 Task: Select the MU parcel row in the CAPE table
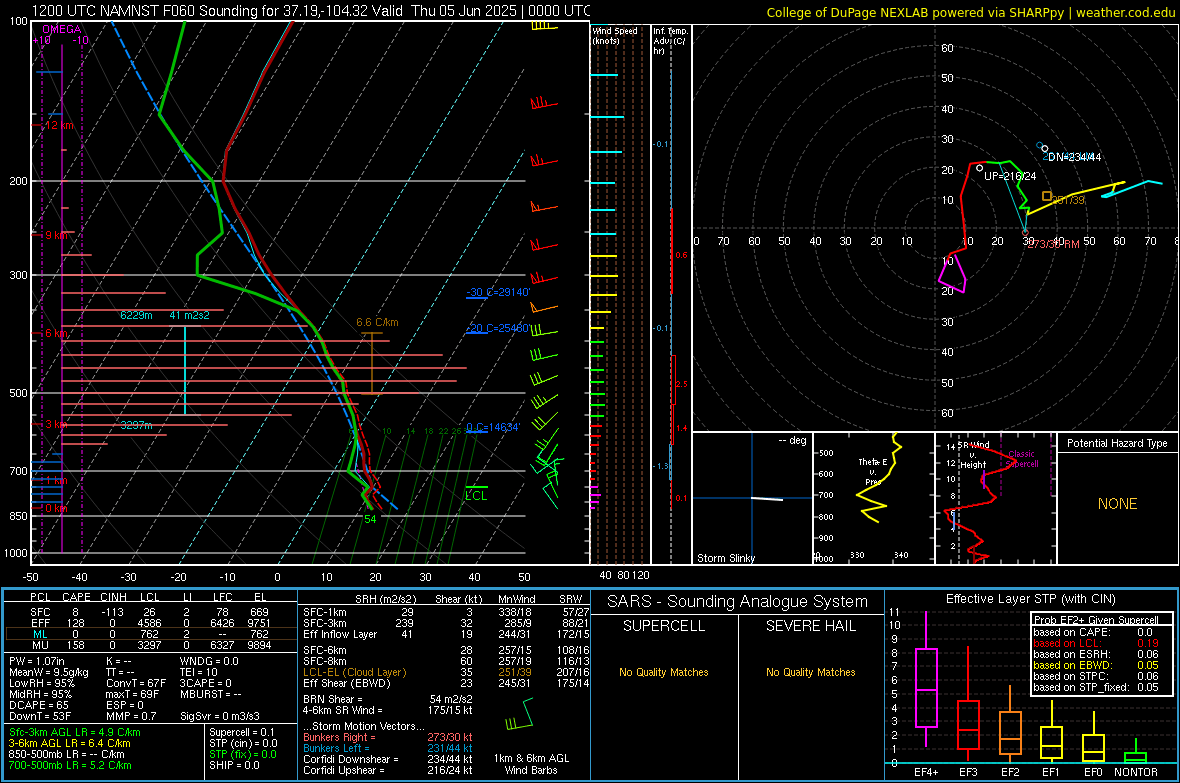pyautogui.click(x=151, y=644)
